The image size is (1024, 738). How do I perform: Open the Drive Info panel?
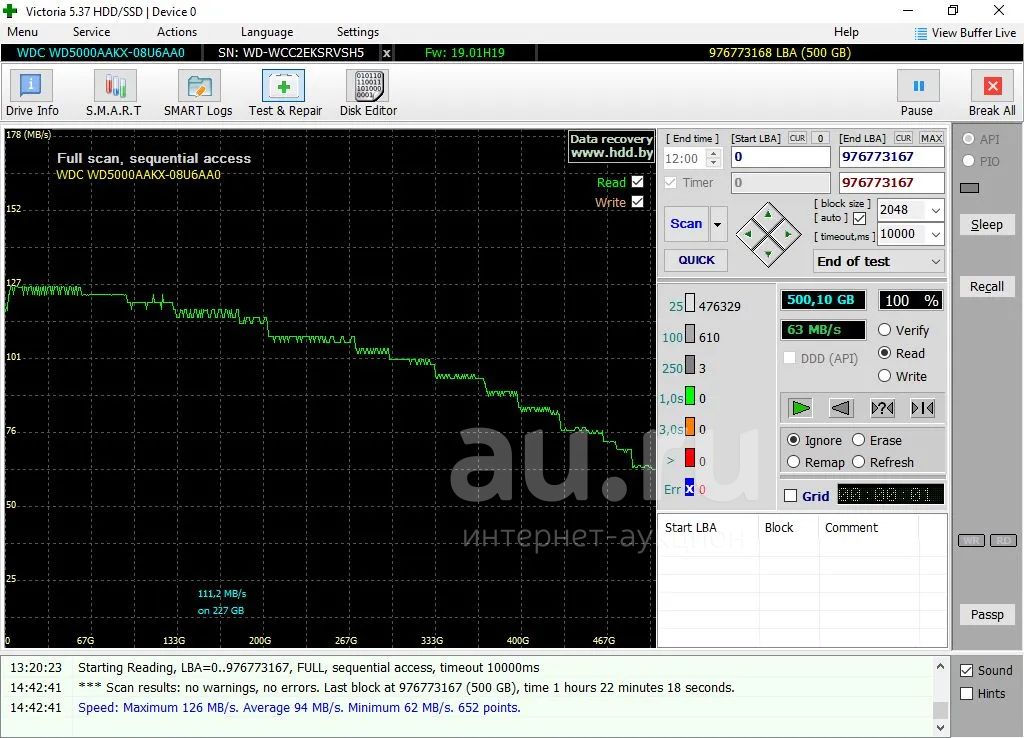[x=32, y=93]
